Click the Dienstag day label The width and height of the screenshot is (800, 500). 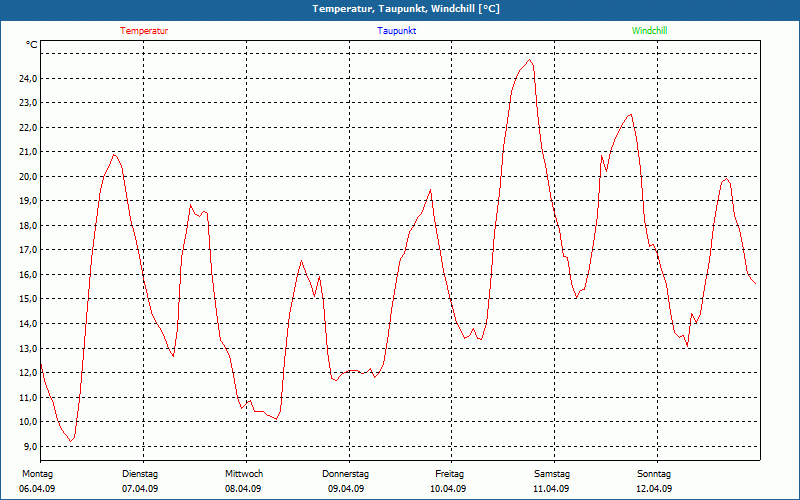[x=140, y=474]
